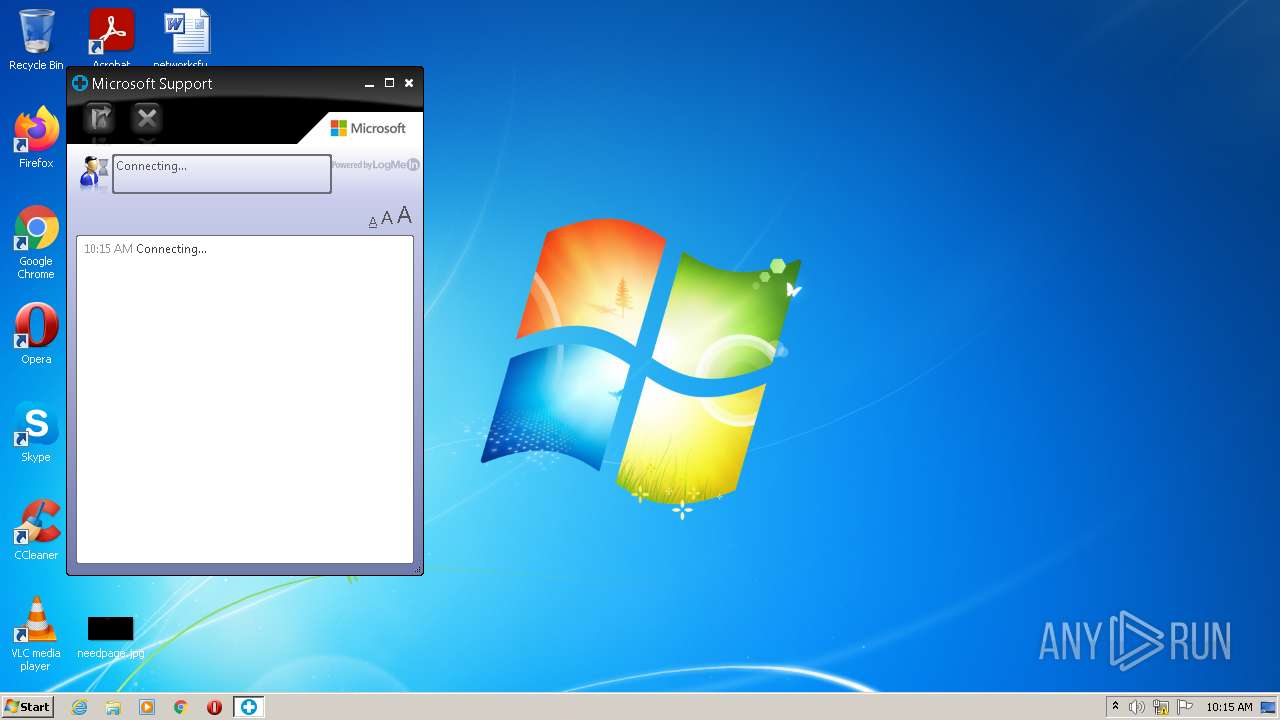Show hidden system tray icons
The width and height of the screenshot is (1280, 720).
[1115, 707]
